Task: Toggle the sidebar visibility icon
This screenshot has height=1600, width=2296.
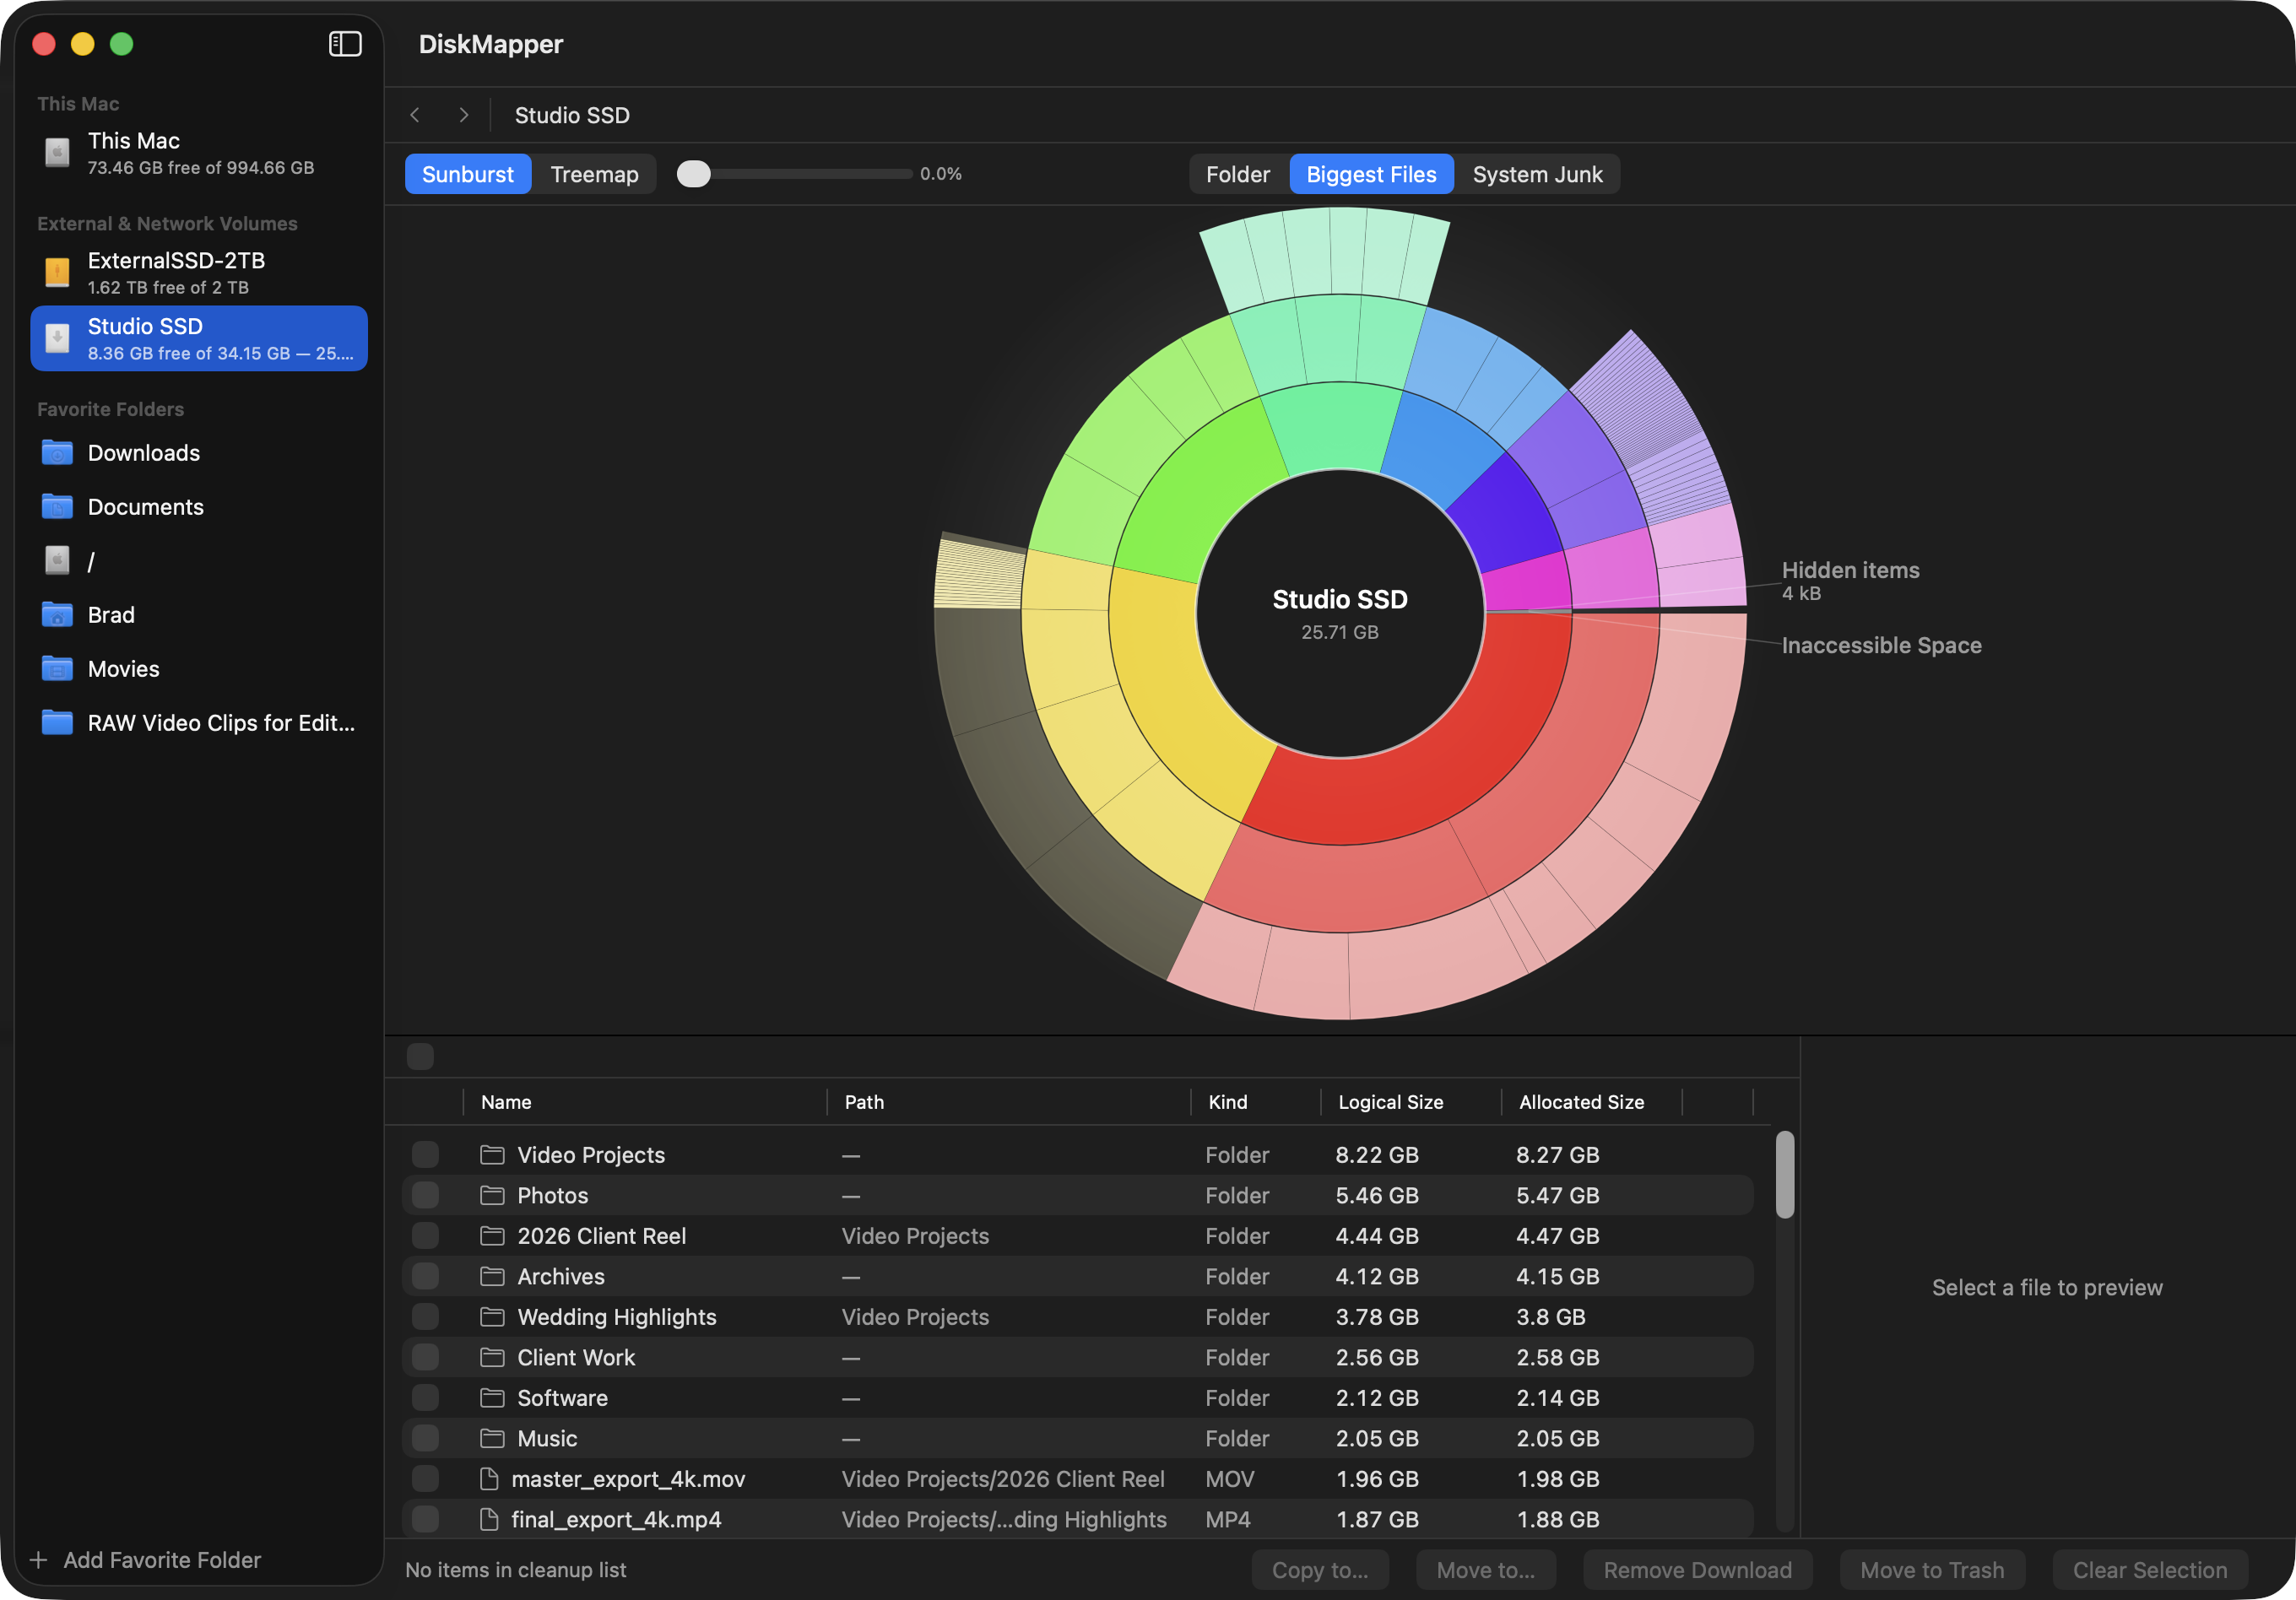Action: coord(345,44)
